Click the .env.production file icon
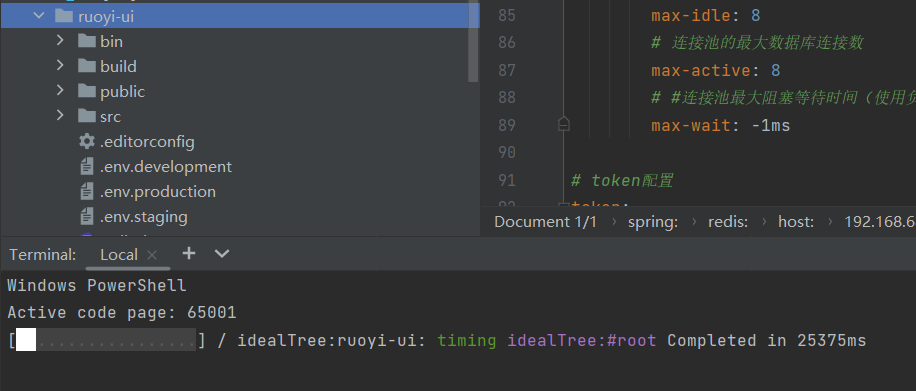Image resolution: width=916 pixels, height=391 pixels. (86, 192)
